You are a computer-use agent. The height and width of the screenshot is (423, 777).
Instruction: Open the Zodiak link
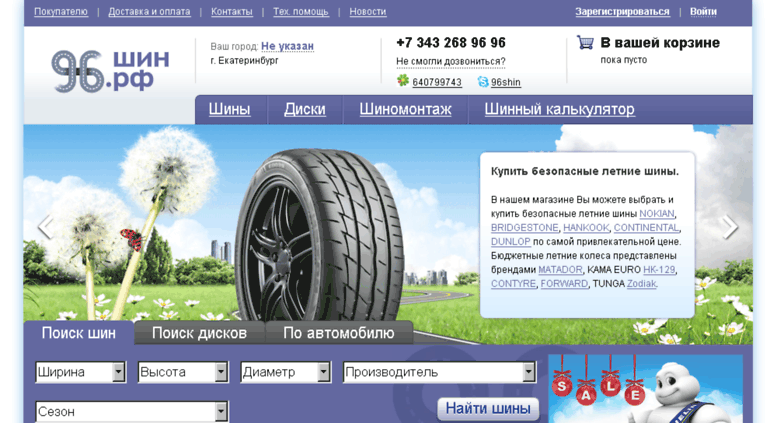(642, 283)
